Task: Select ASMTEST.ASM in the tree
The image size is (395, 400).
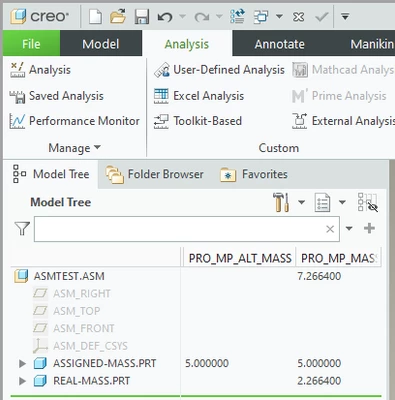Action: (x=69, y=276)
